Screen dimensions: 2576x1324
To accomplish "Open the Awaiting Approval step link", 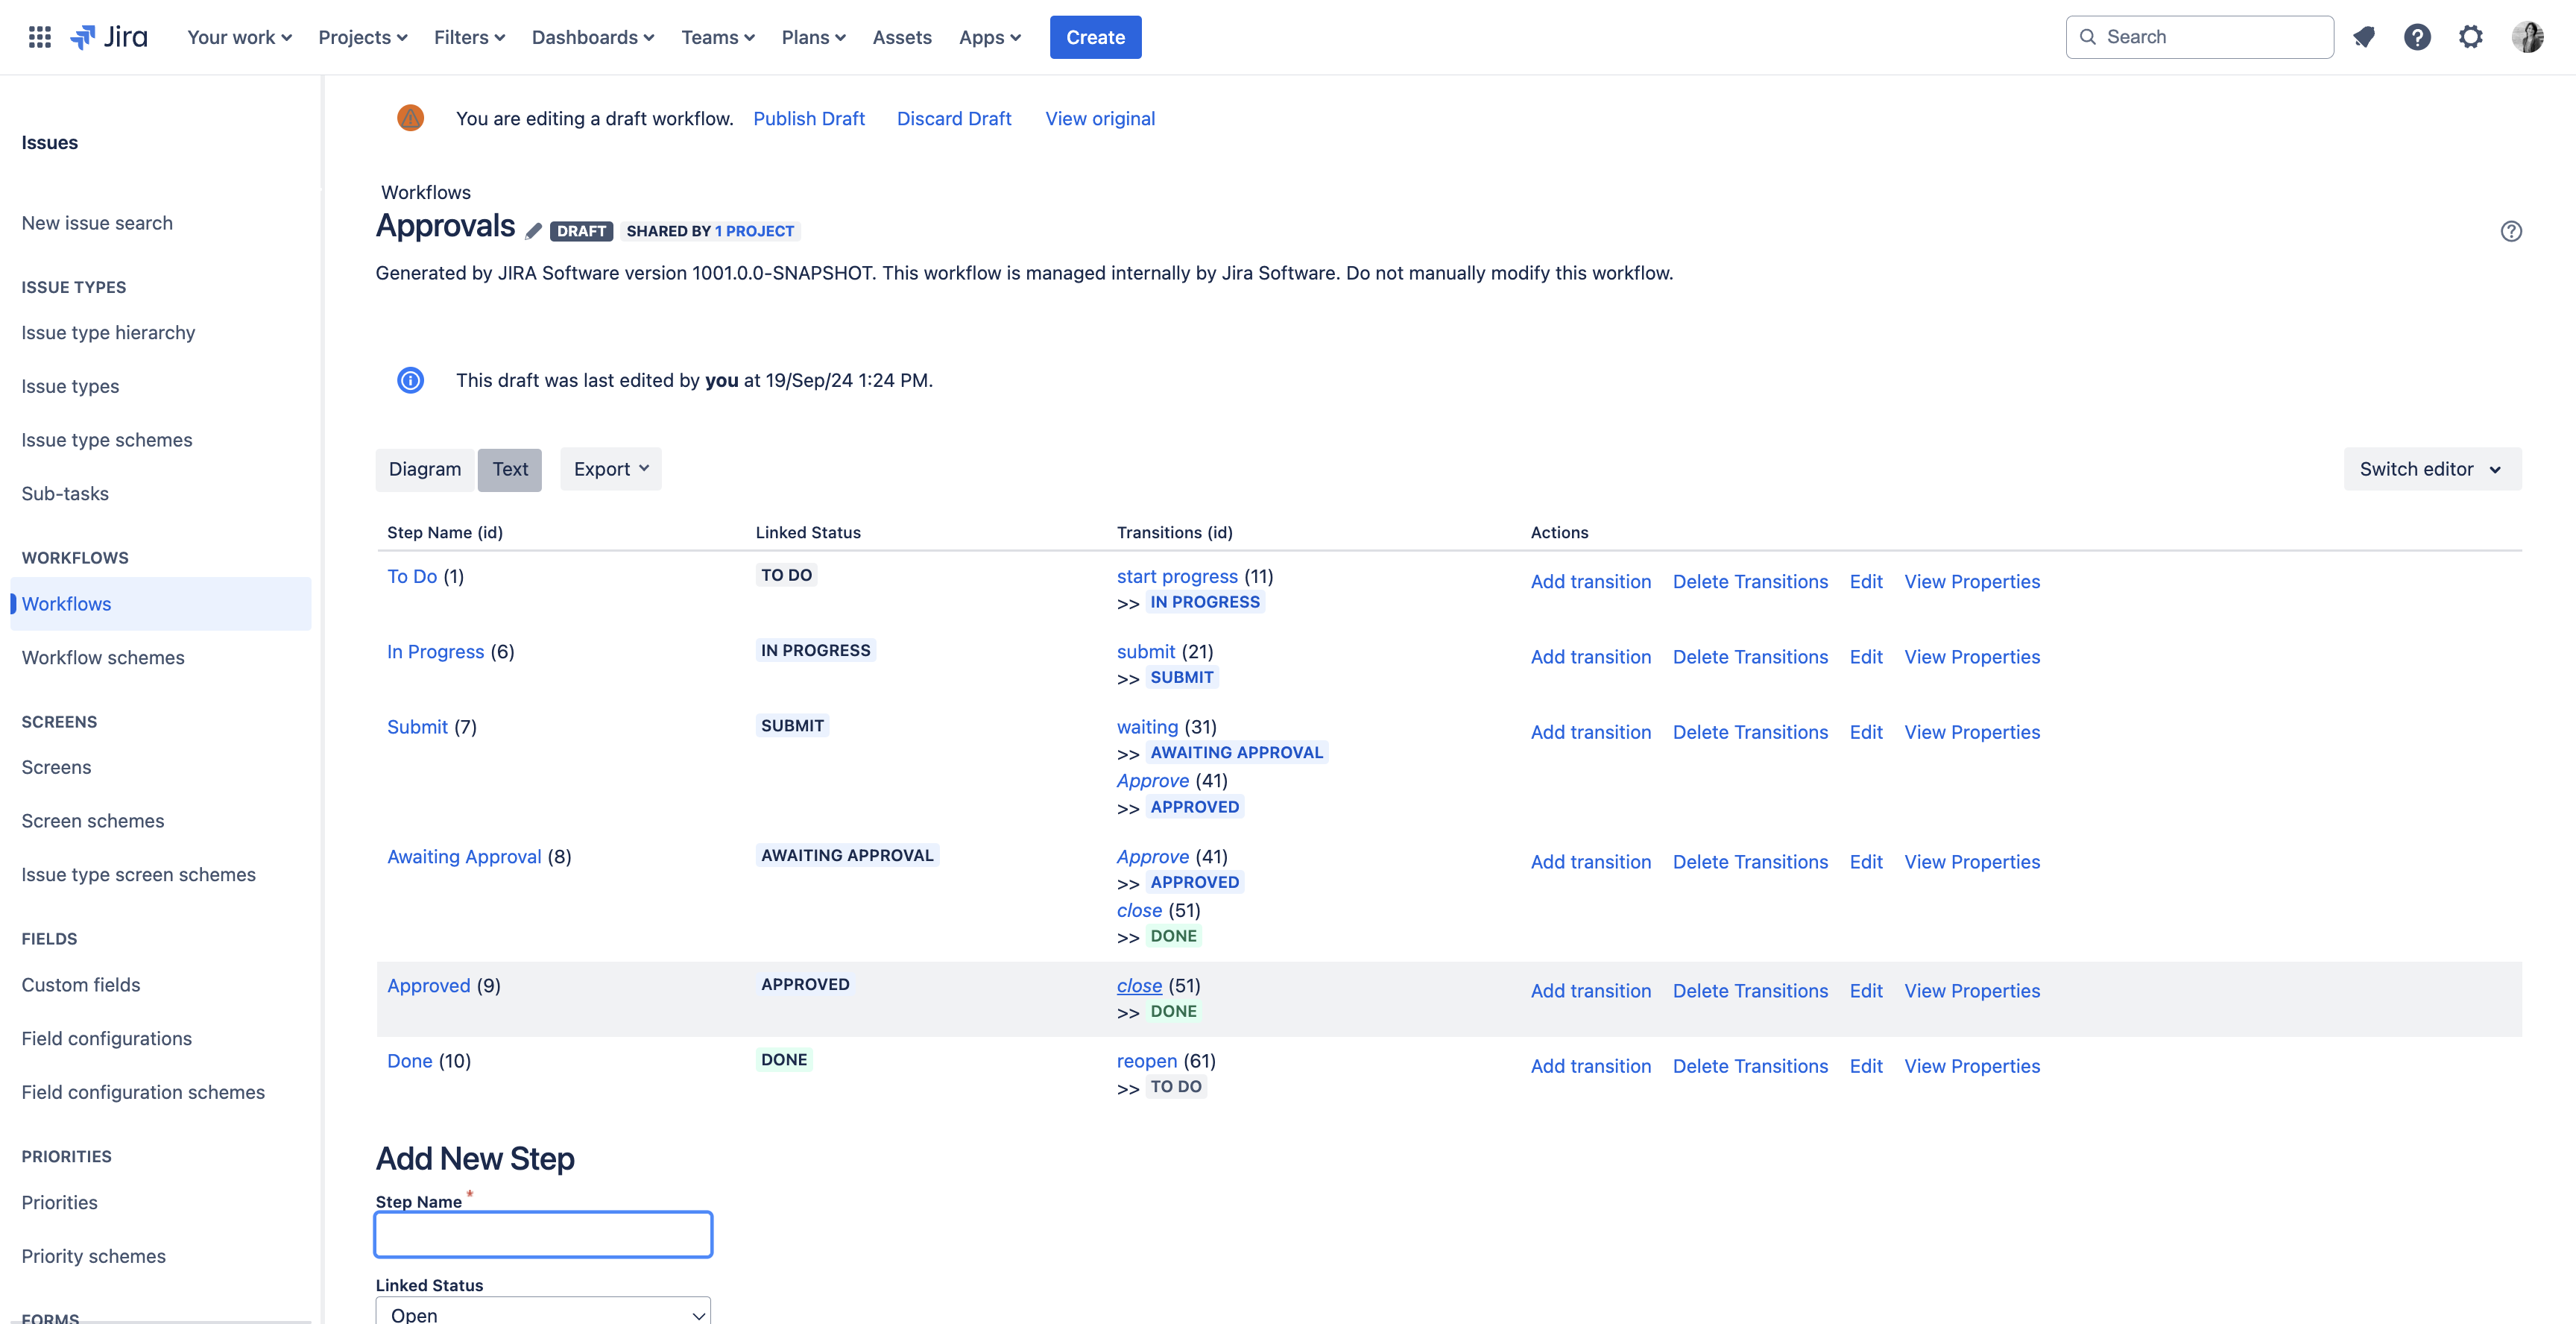I will [x=464, y=857].
